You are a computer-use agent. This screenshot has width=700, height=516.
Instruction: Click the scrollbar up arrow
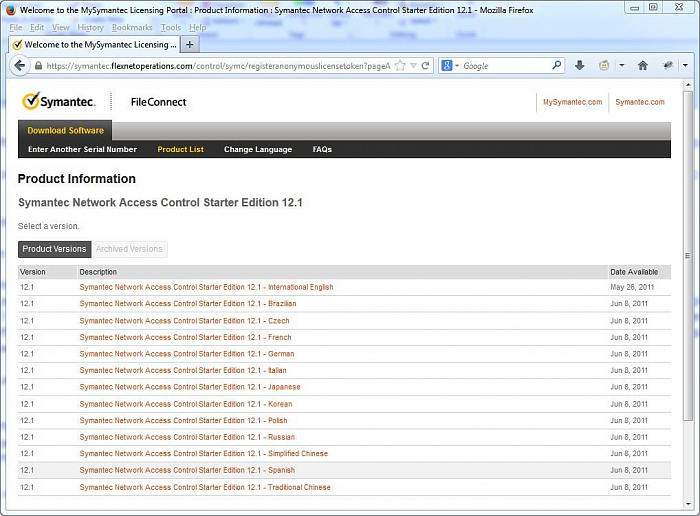point(688,84)
